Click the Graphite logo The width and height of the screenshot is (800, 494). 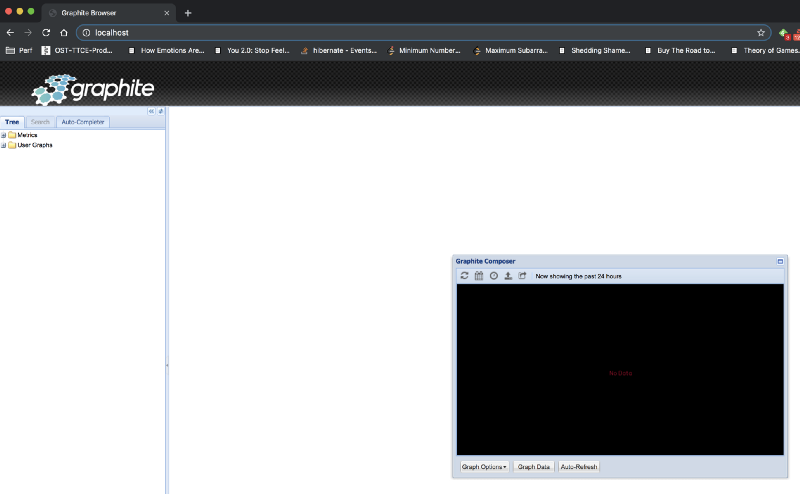click(92, 89)
